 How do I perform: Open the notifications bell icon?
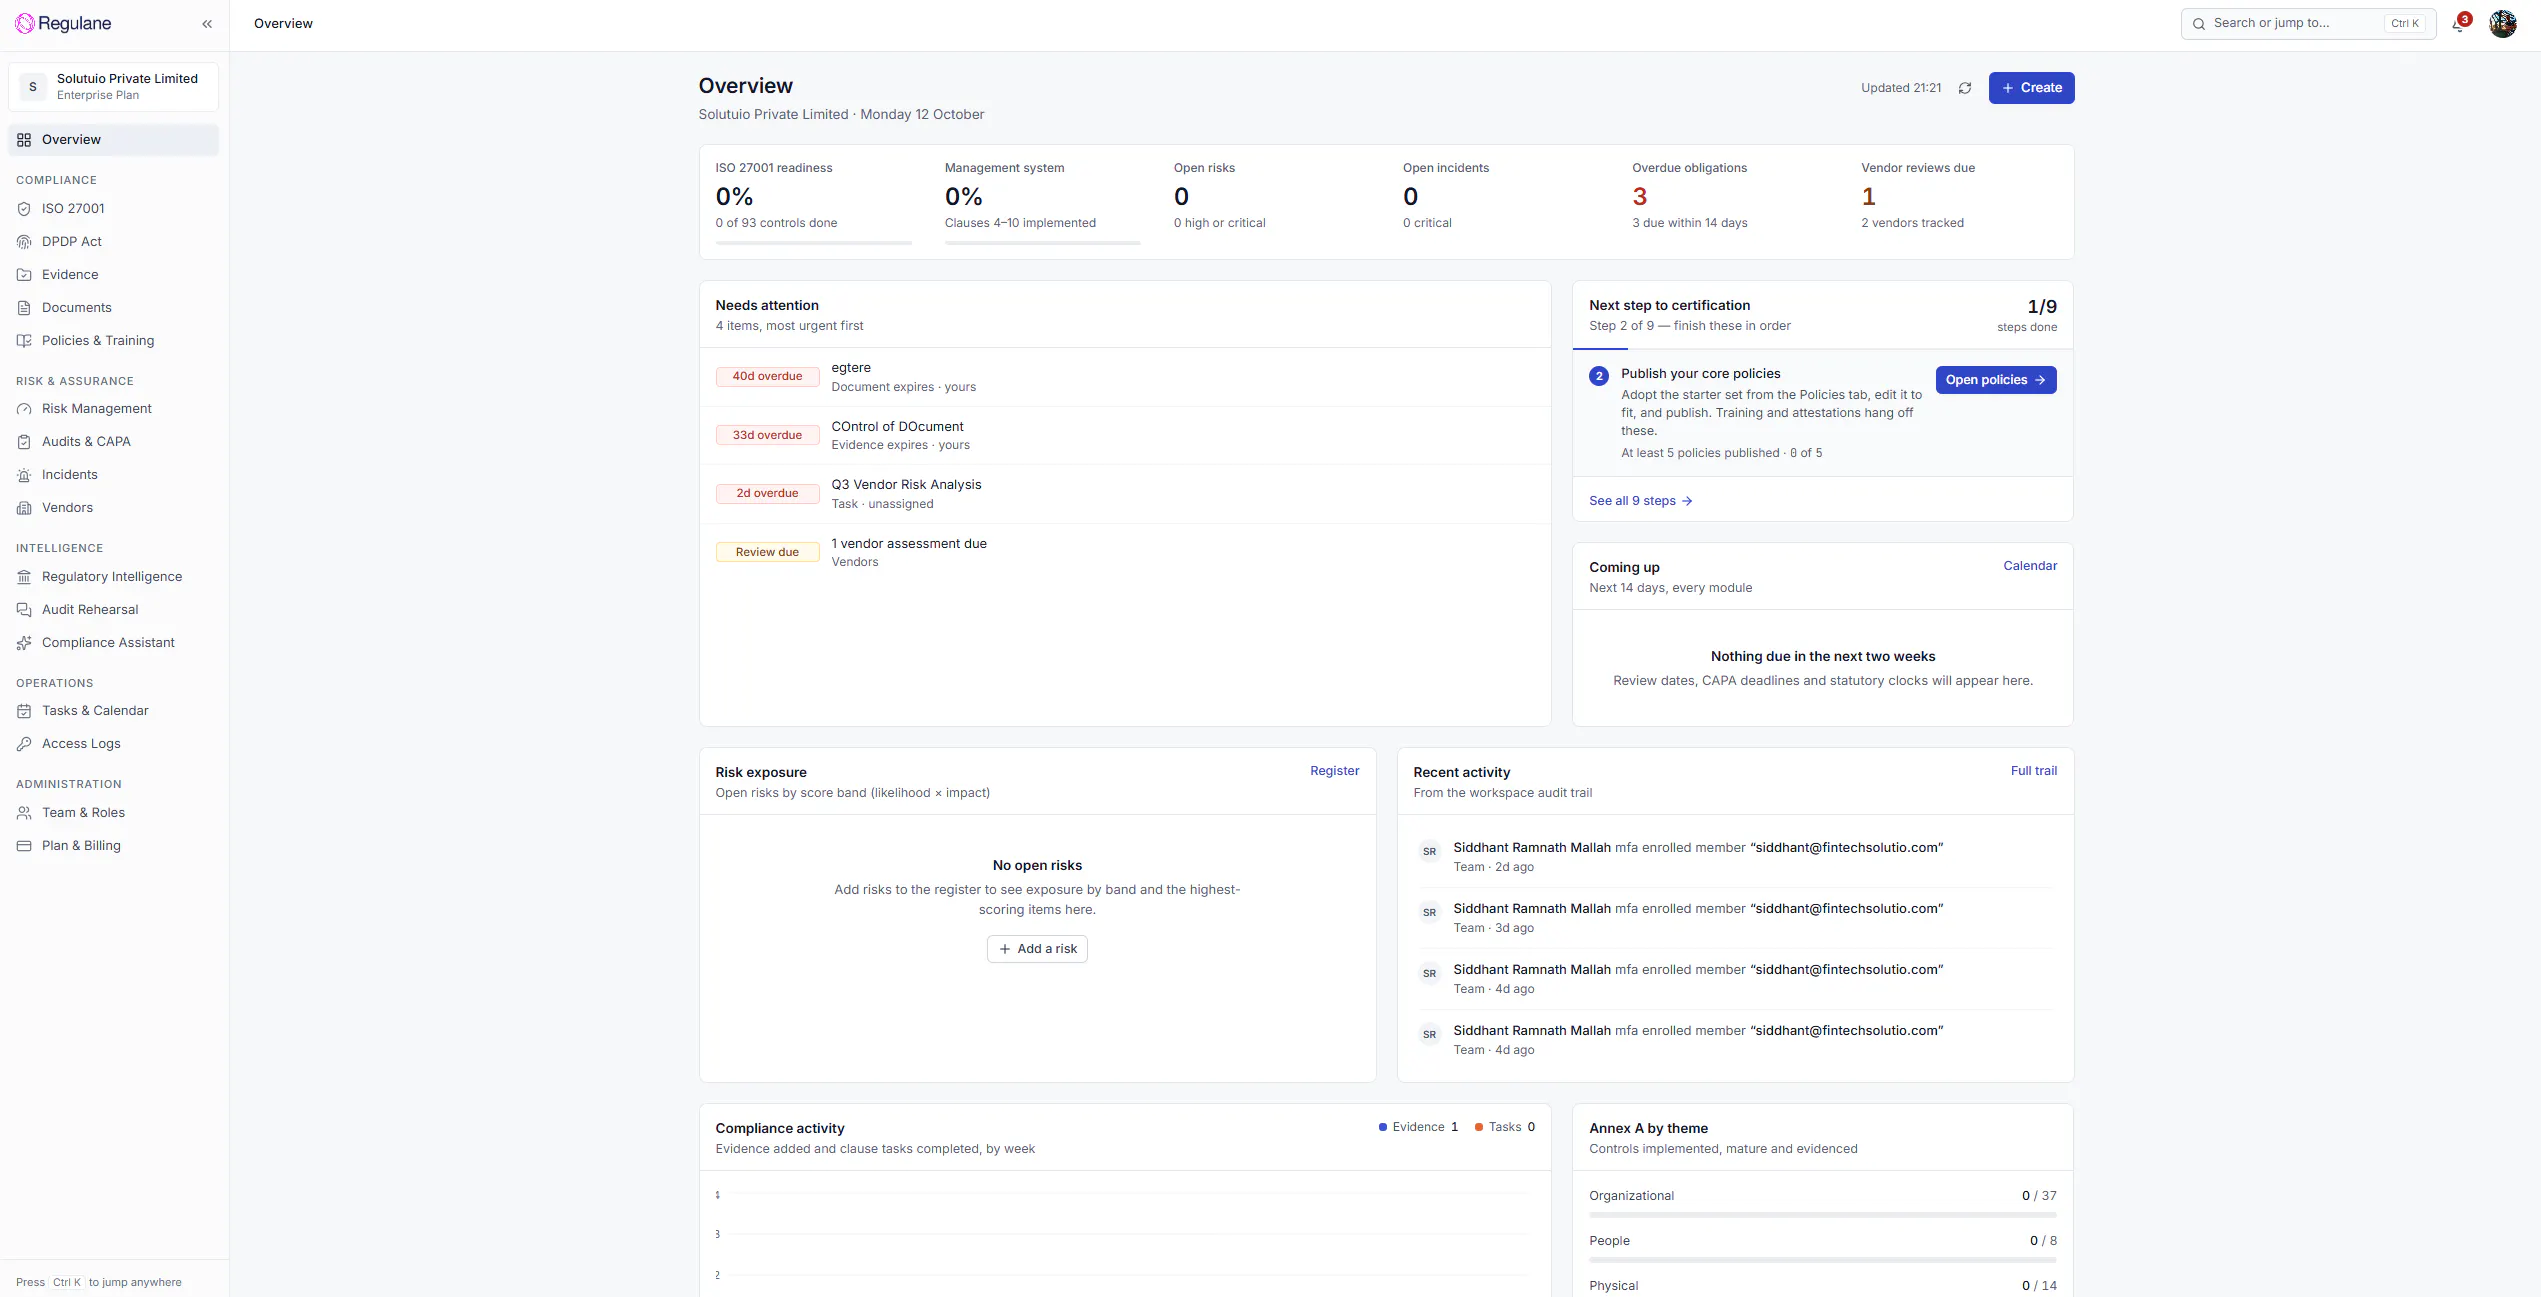click(x=2458, y=24)
